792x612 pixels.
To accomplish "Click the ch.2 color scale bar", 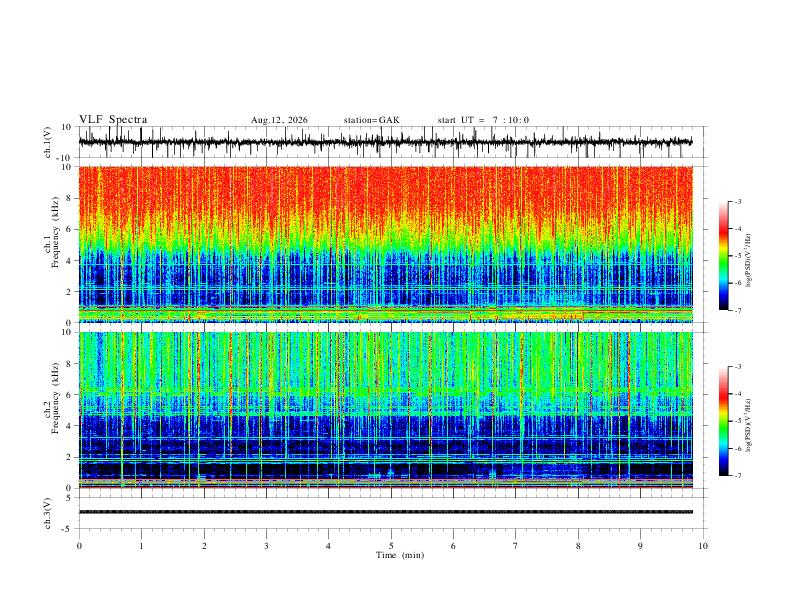I will coord(724,421).
